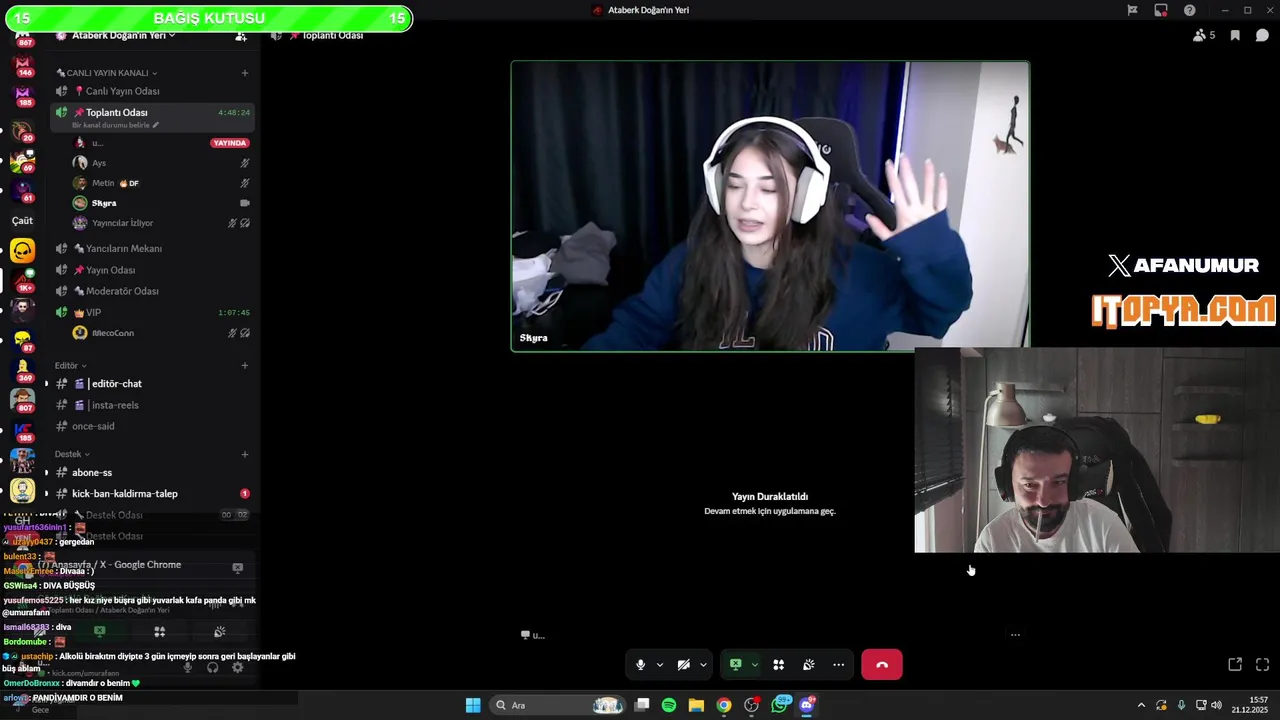Open Discord icon in the taskbar
The height and width of the screenshot is (720, 1280).
(807, 705)
